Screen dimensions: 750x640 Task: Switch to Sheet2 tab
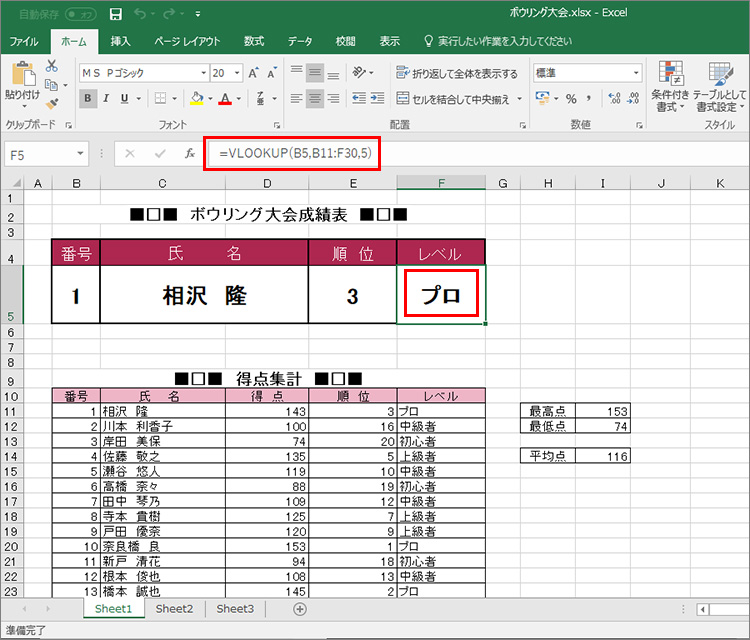click(174, 608)
